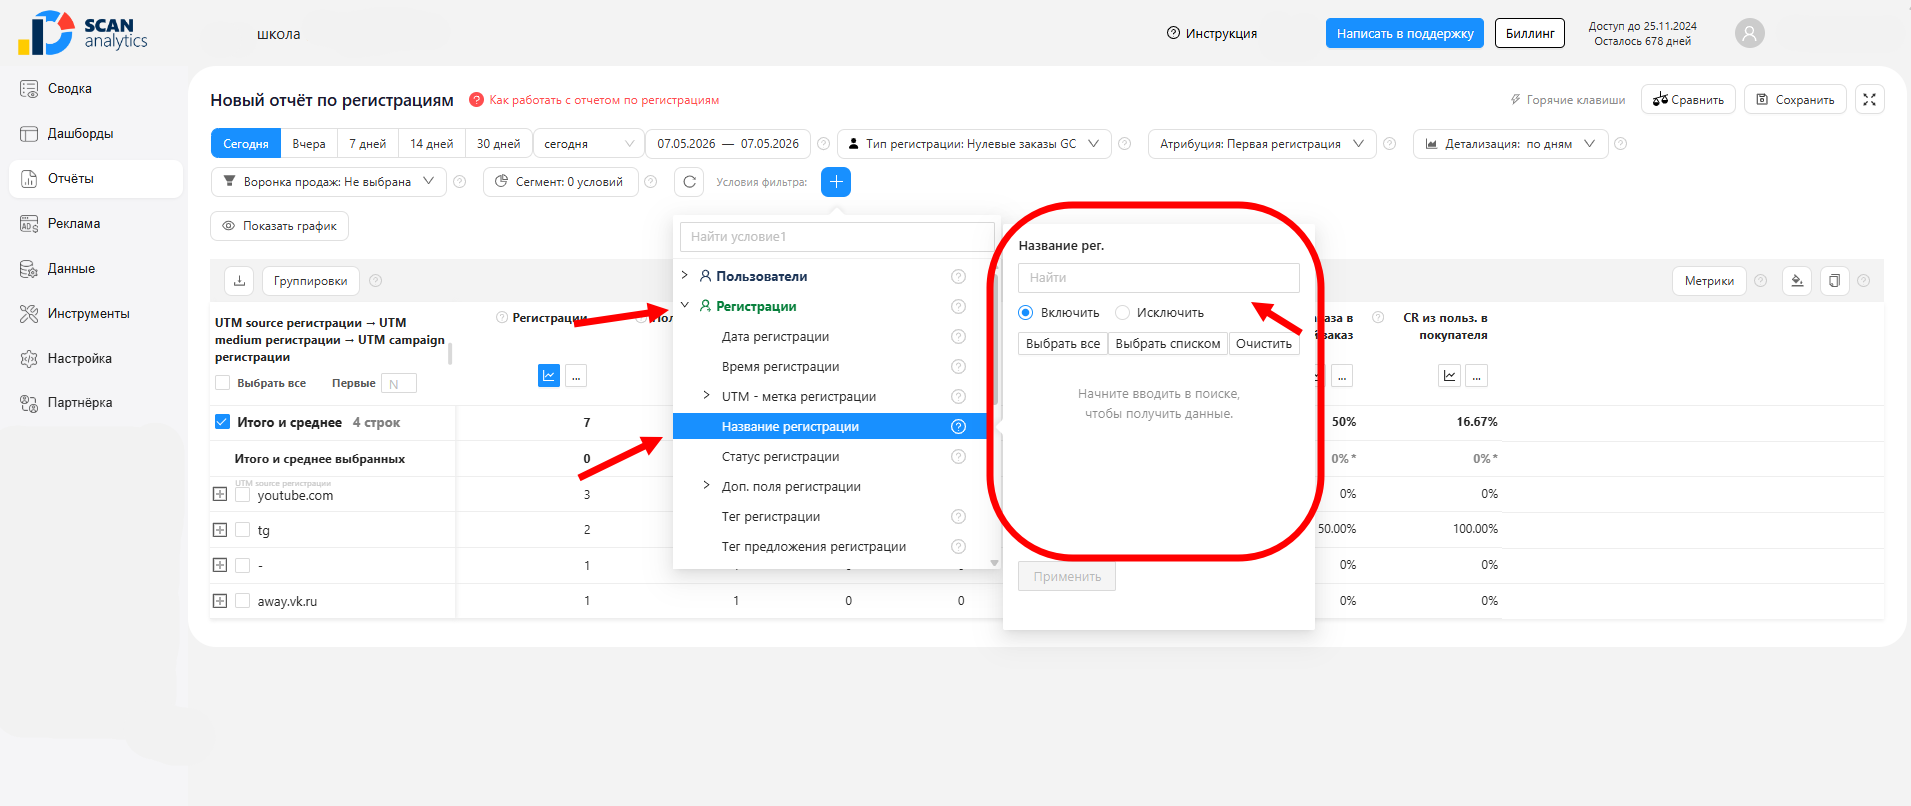Select Статус регистрации condition
Image resolution: width=1911 pixels, height=806 pixels.
point(780,457)
